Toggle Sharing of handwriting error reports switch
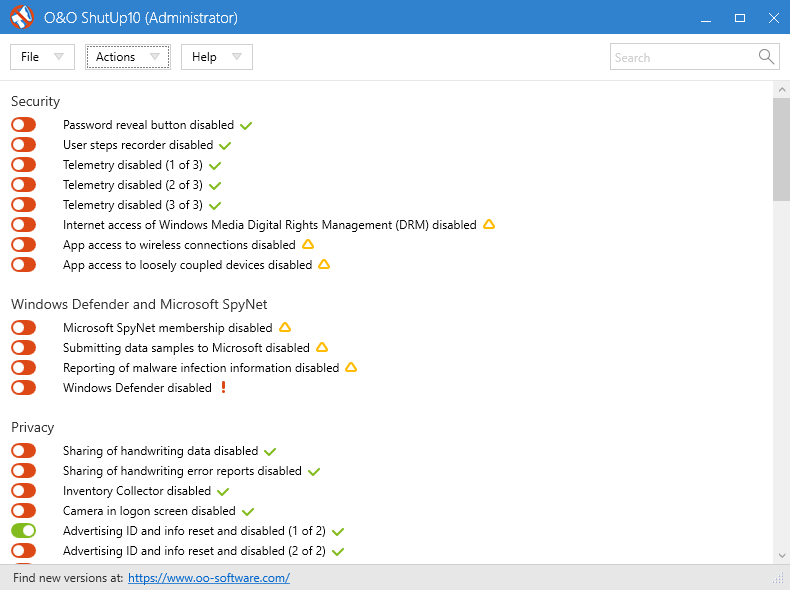 (24, 471)
